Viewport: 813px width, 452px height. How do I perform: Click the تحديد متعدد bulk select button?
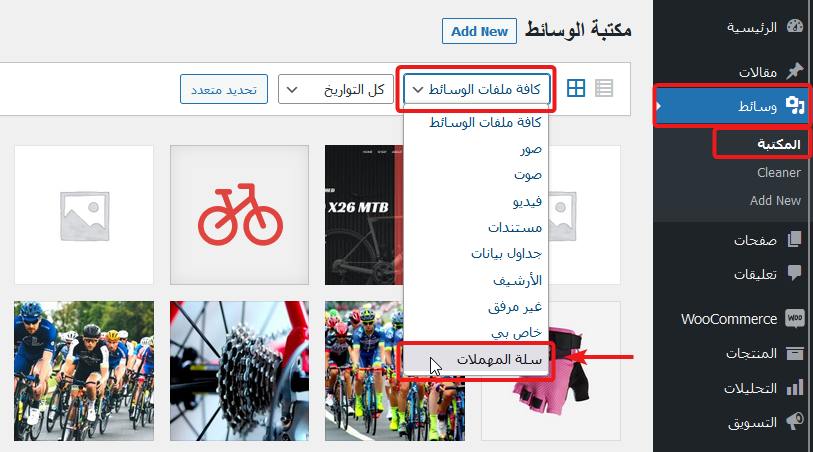(x=224, y=89)
